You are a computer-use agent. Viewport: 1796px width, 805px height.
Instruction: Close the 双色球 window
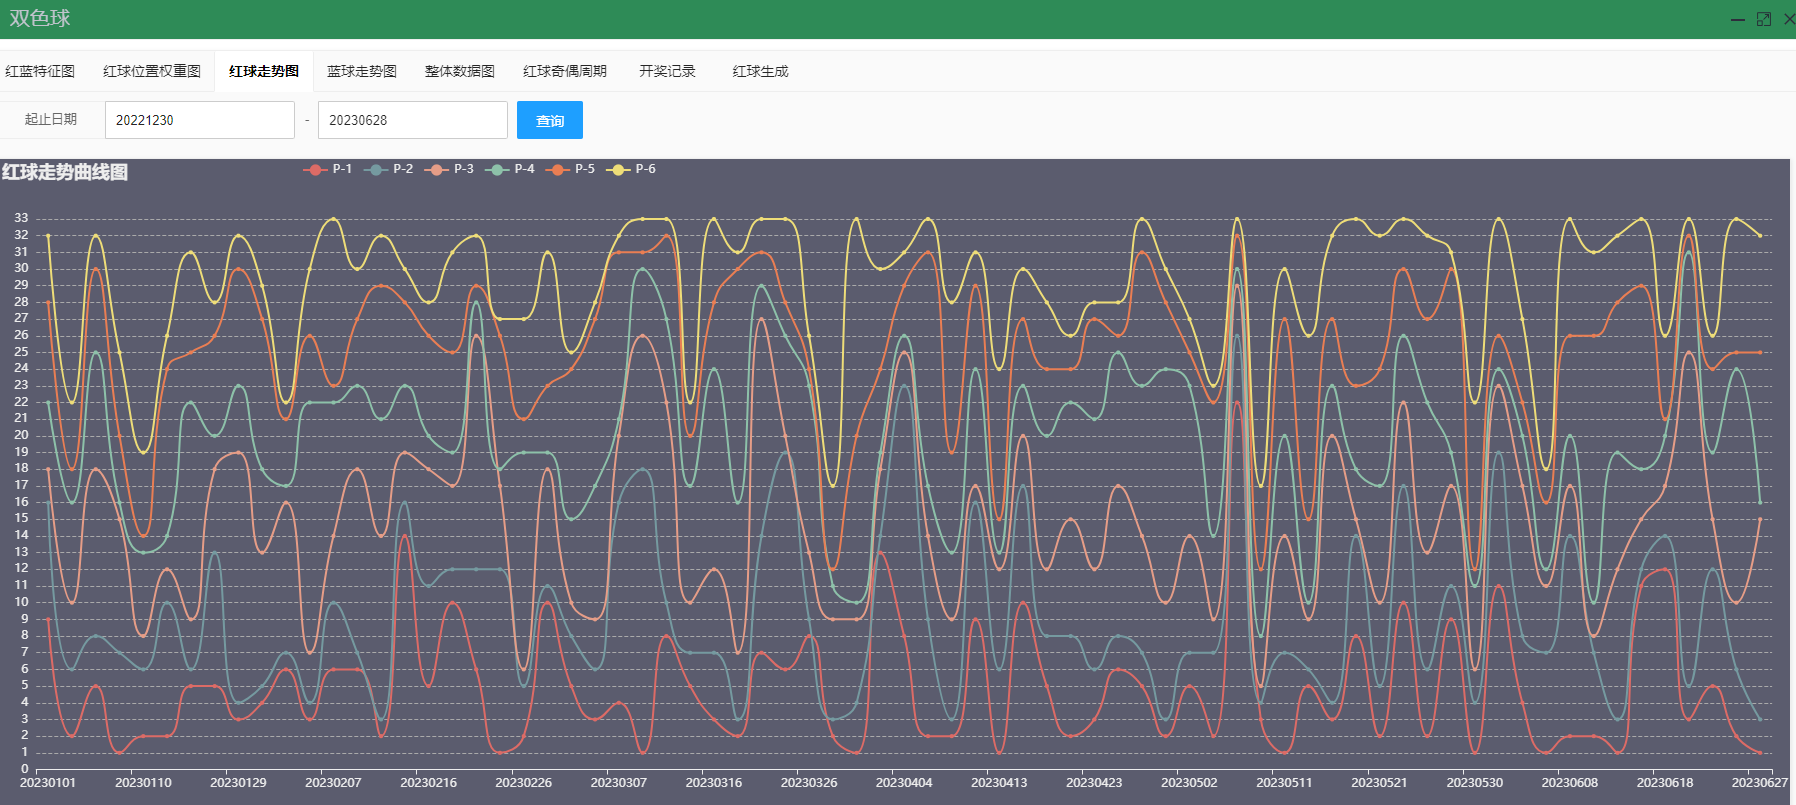[1789, 19]
